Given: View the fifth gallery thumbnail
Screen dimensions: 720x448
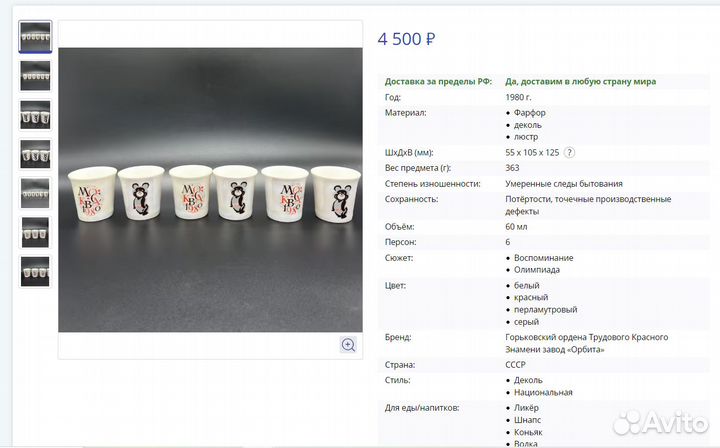Looking at the screenshot, I should click(x=35, y=193).
